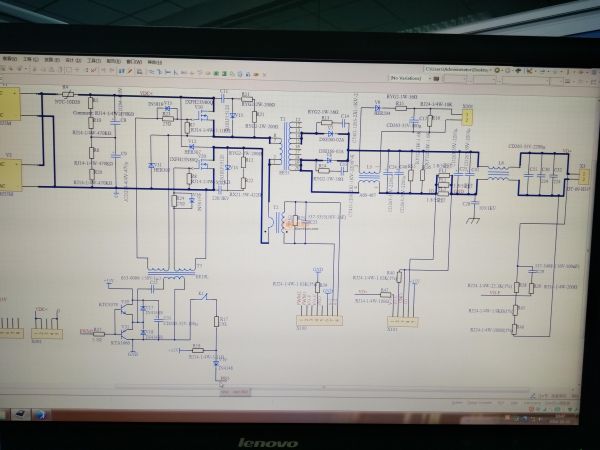Click the Internet Explorer icon in taskbar
600x450 pixels.
(x=40, y=414)
